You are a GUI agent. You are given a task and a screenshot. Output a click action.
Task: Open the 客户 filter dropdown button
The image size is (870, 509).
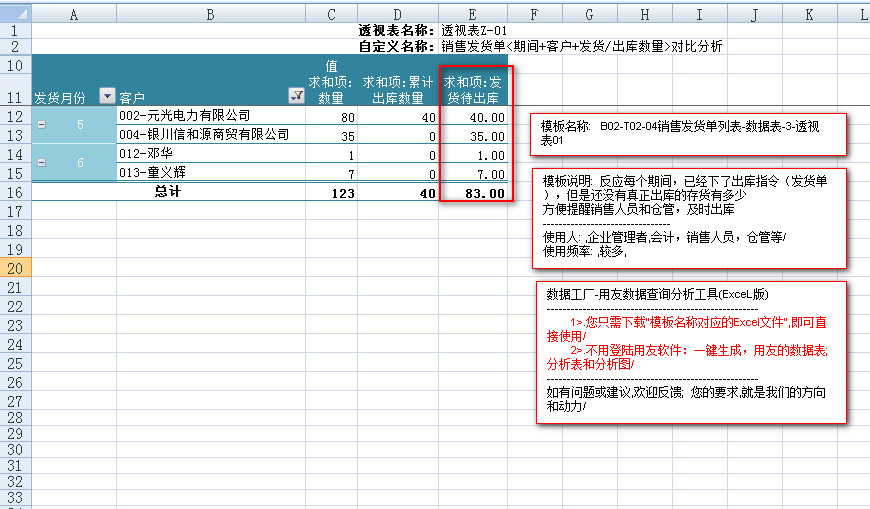pyautogui.click(x=295, y=97)
